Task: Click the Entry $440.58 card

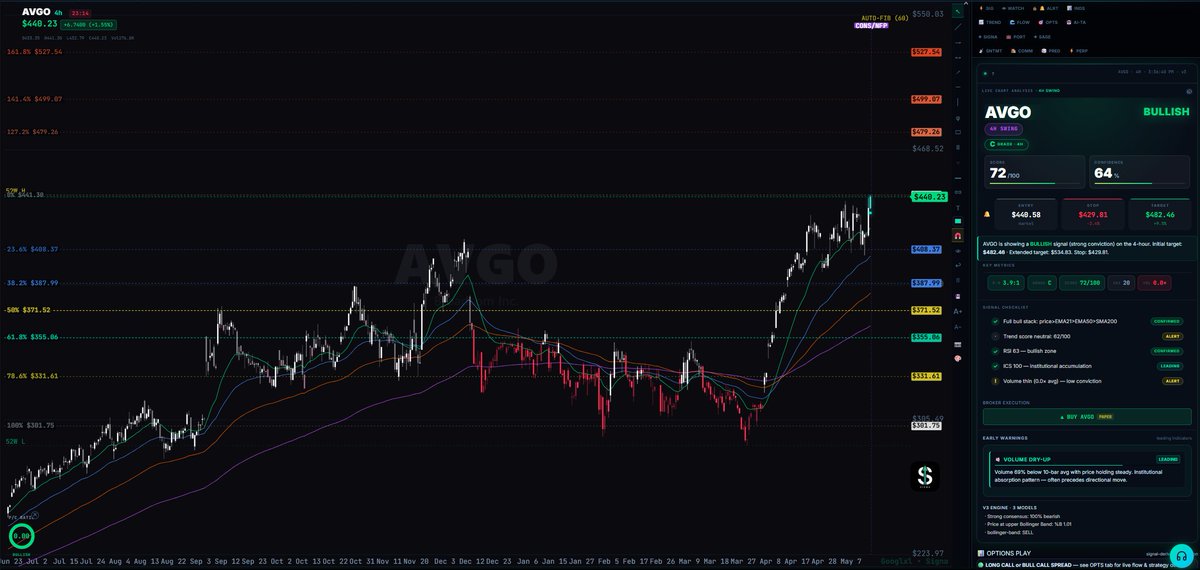Action: [1025, 214]
